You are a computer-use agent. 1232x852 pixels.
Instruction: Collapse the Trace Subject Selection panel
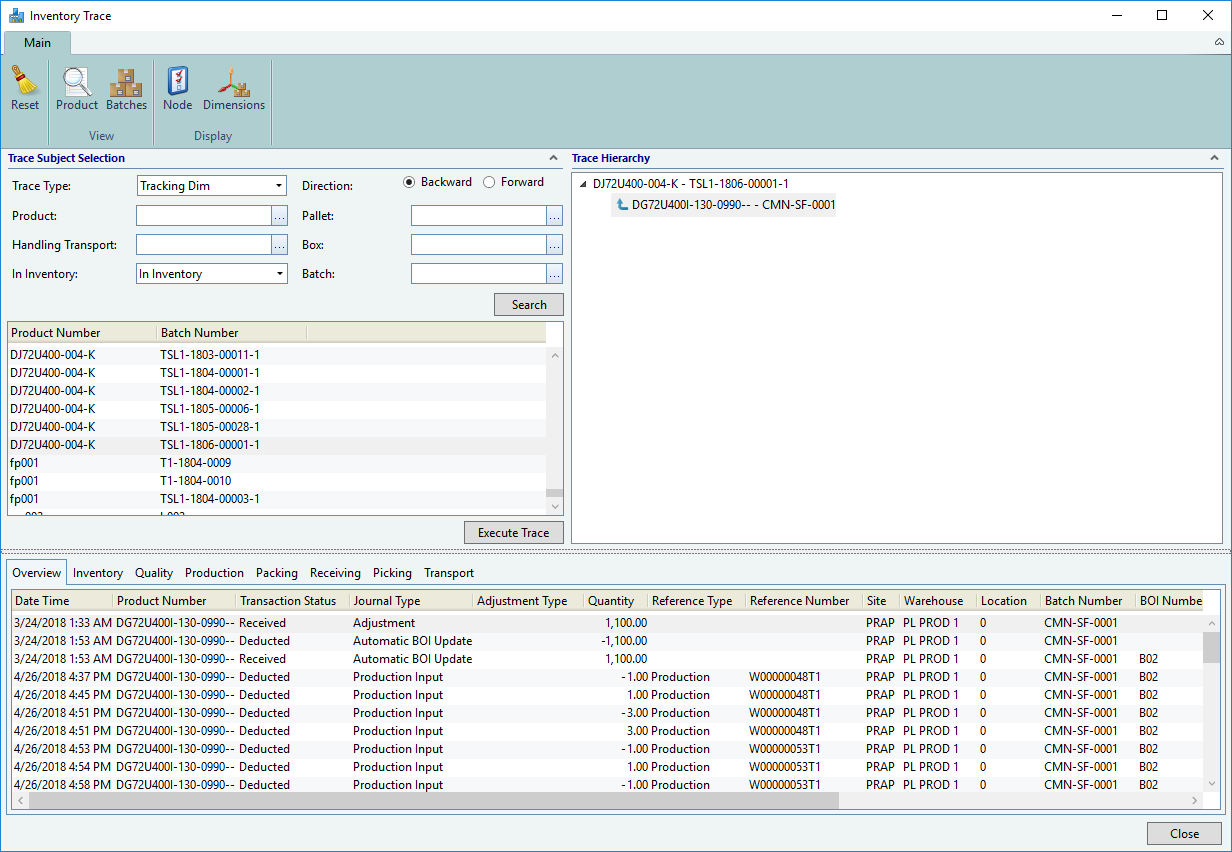[x=554, y=158]
